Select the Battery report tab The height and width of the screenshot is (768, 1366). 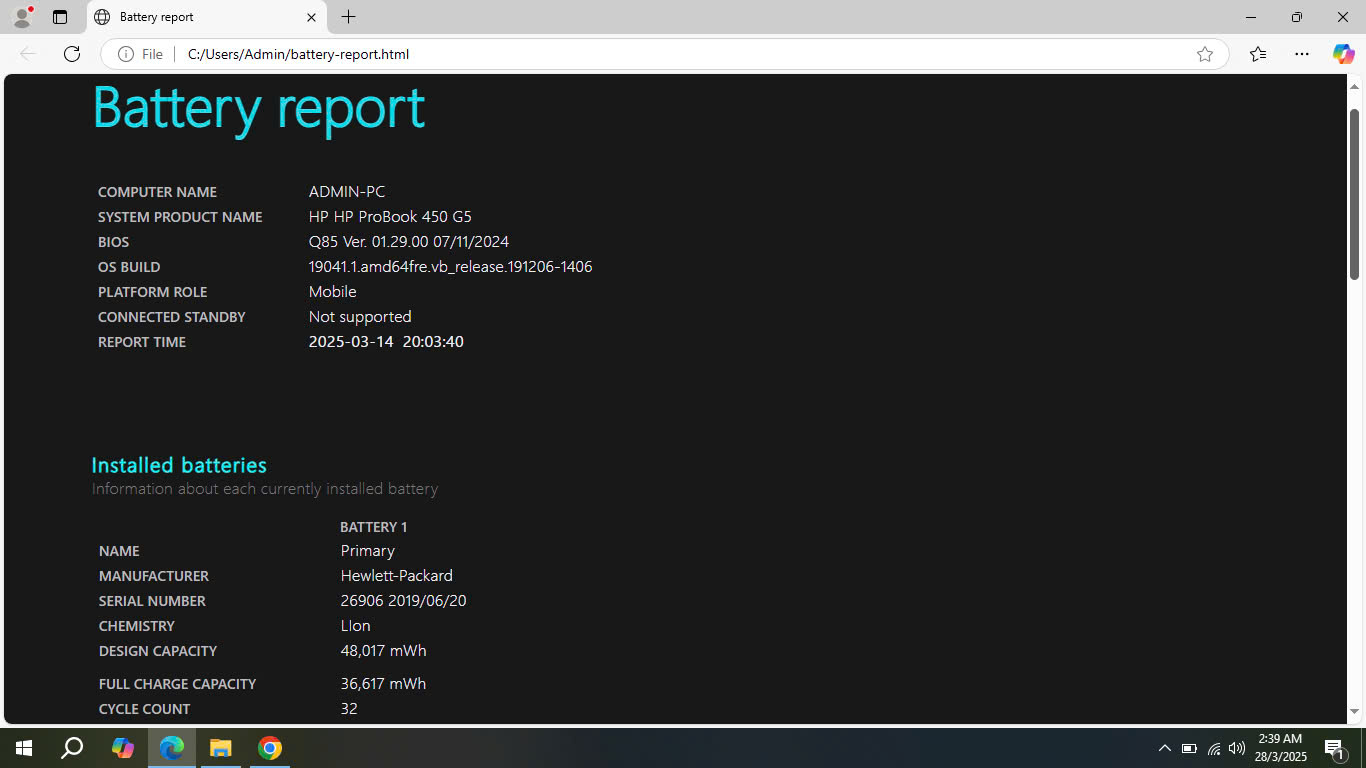[205, 17]
